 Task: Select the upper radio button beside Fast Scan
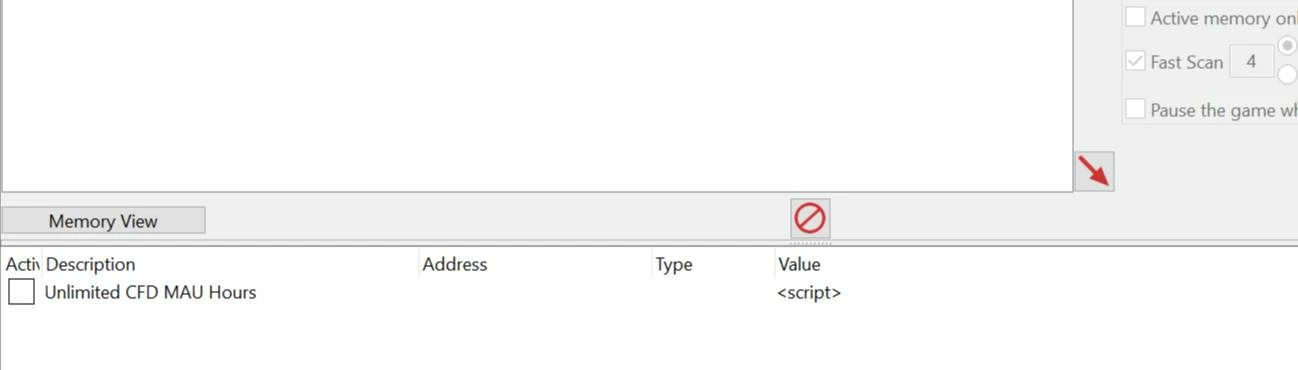[x=1289, y=46]
